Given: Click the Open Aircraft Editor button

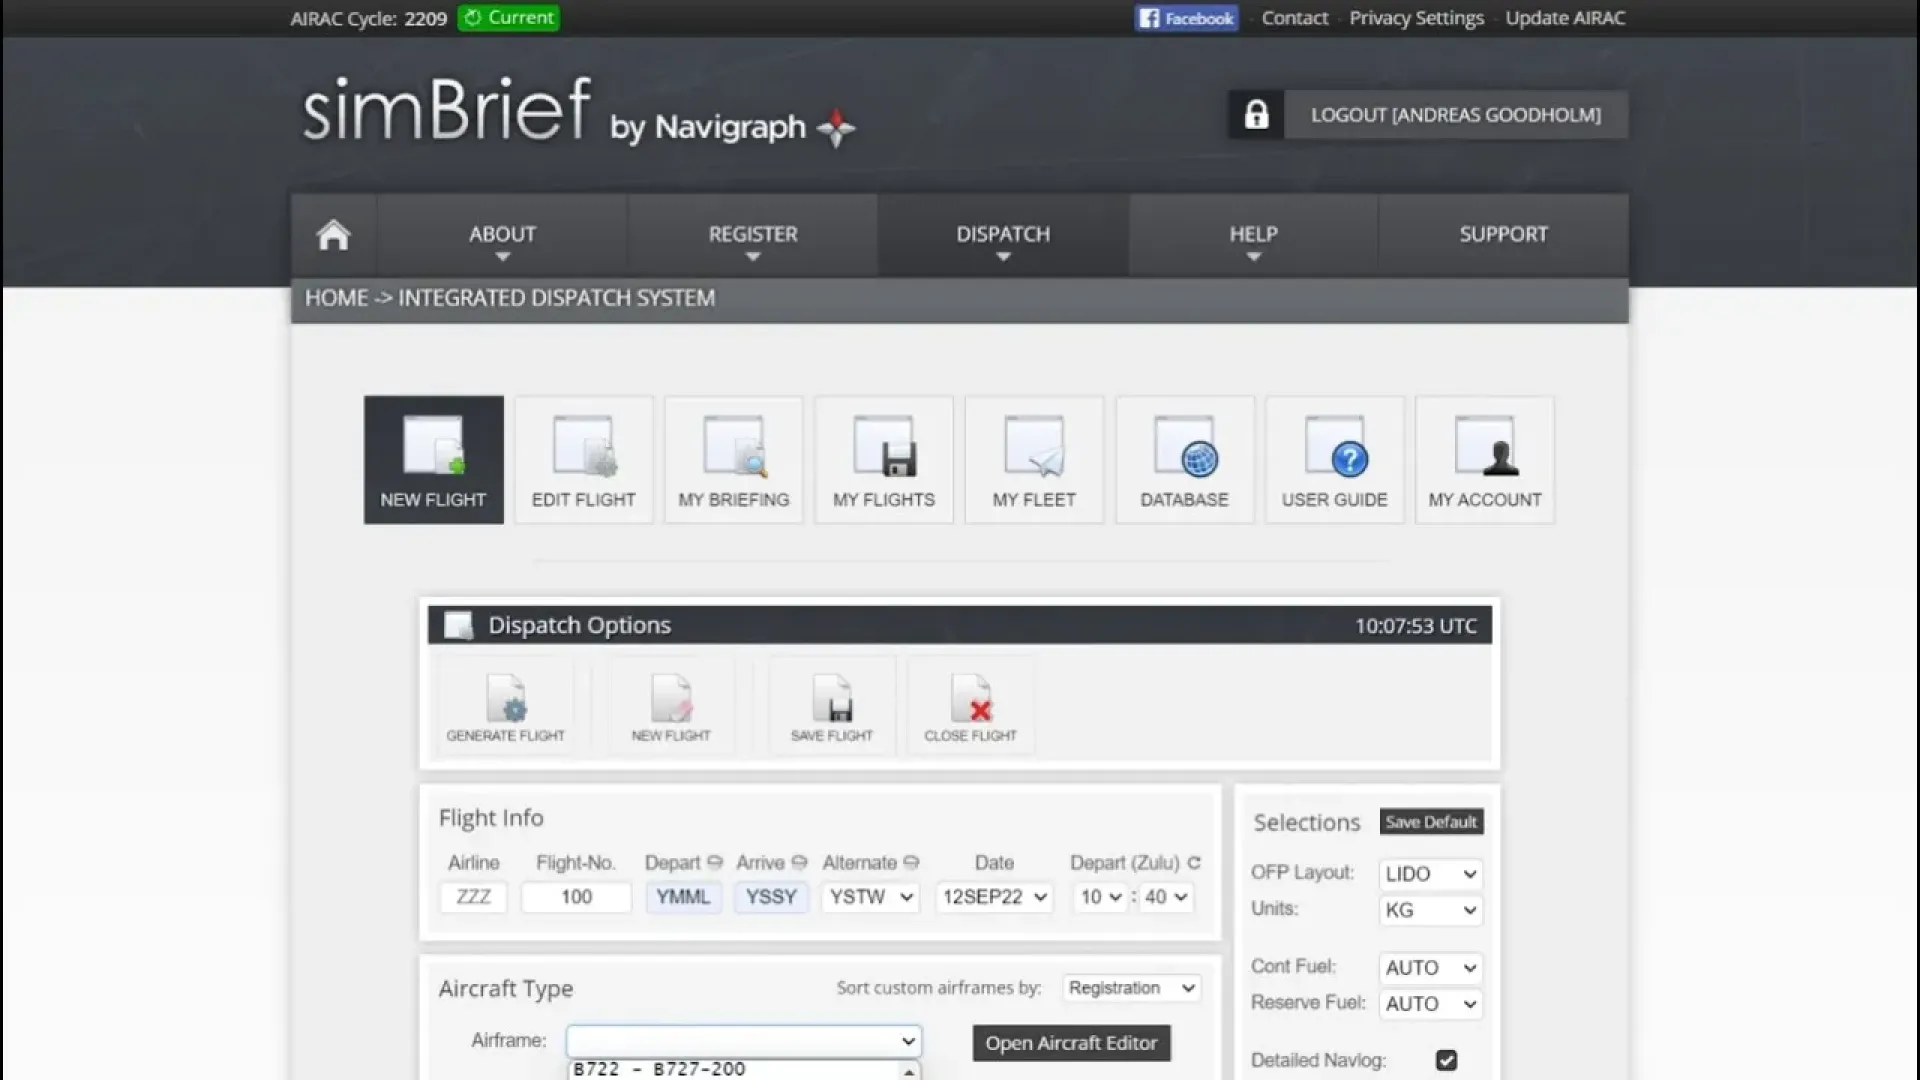Looking at the screenshot, I should point(1071,1042).
